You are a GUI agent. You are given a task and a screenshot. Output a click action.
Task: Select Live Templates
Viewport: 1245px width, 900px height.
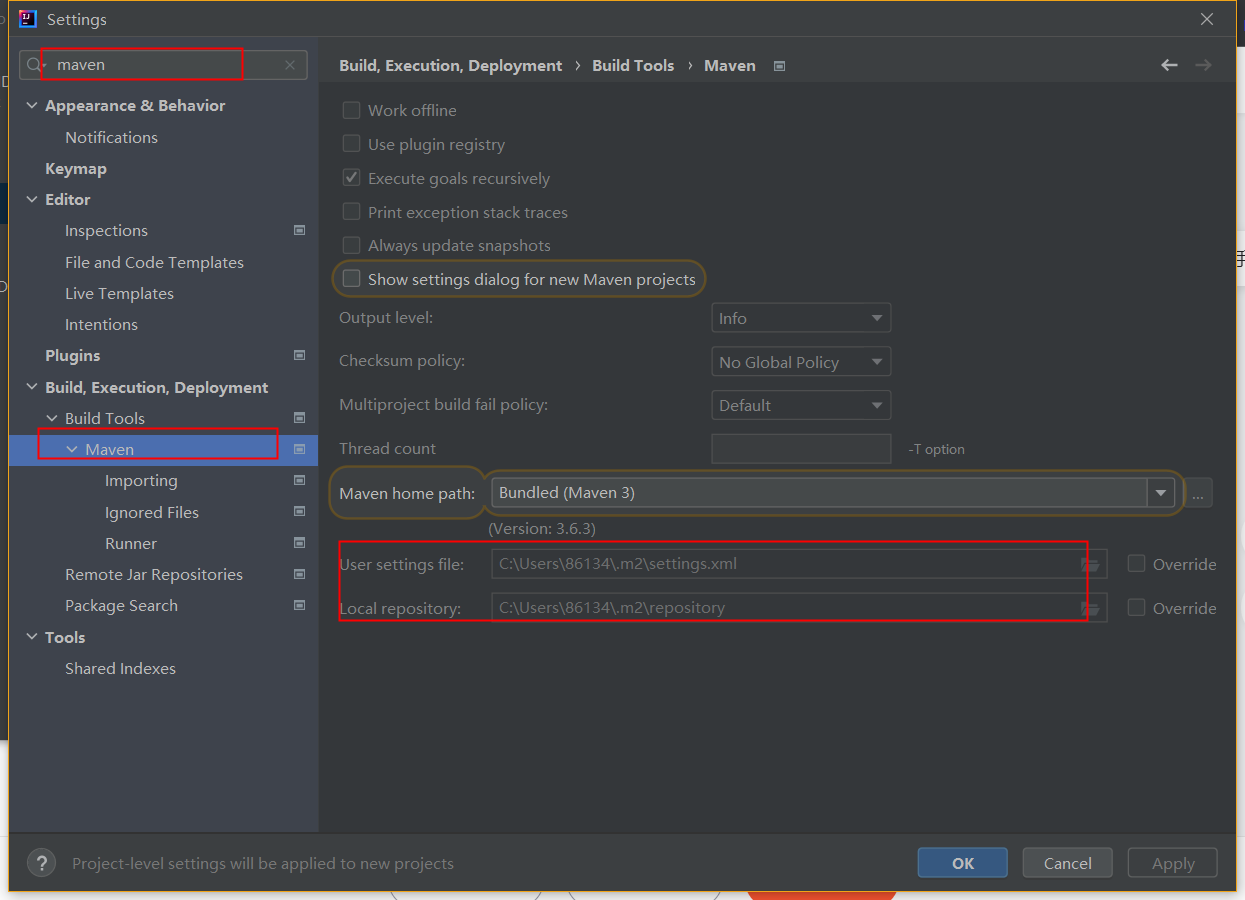coord(119,293)
